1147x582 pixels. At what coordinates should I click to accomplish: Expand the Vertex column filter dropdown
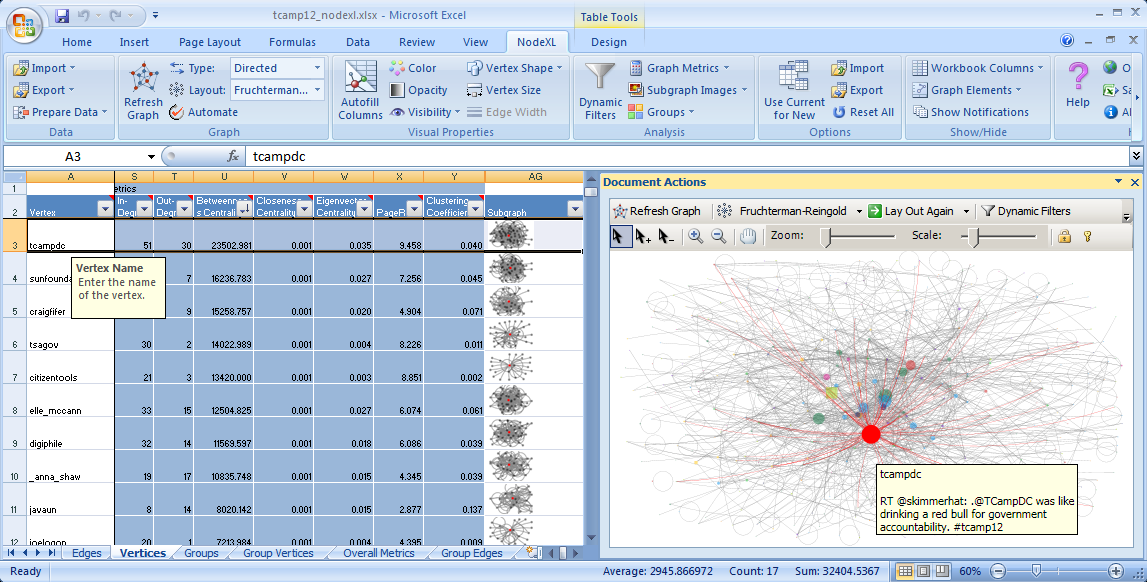coord(104,208)
